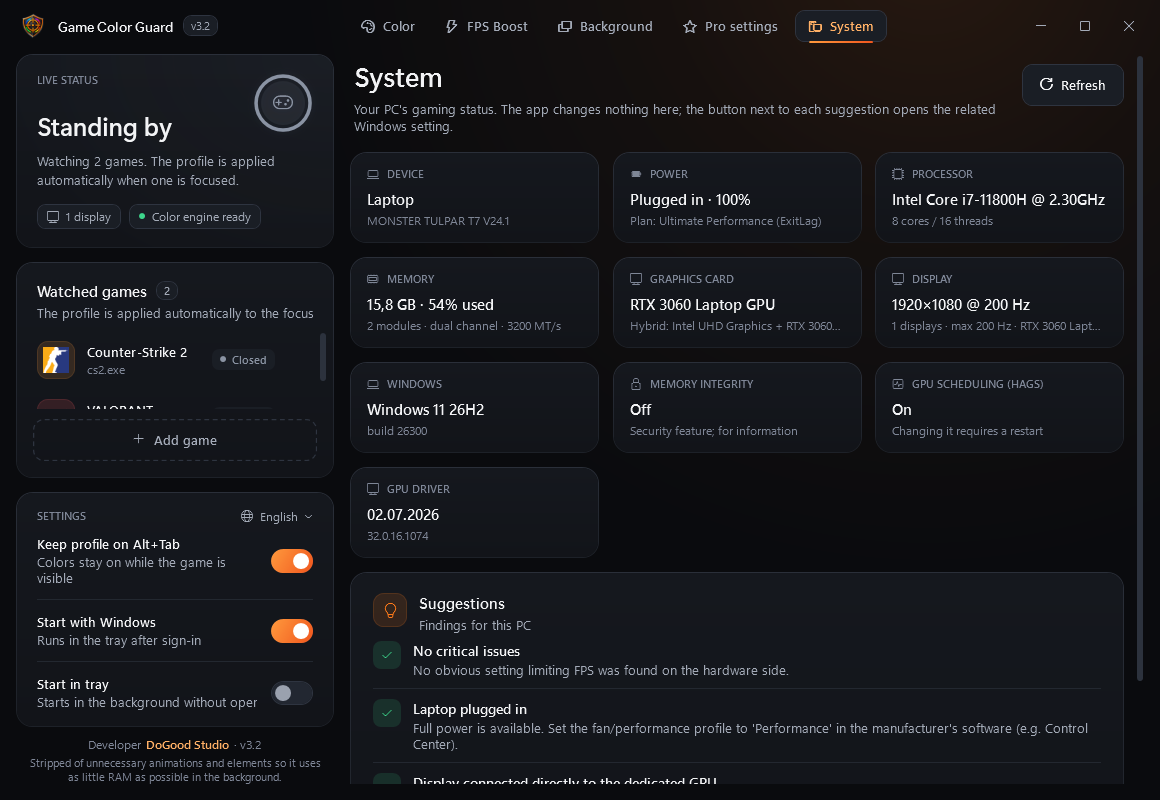1160x800 pixels.
Task: Click the 'Plan: Ultimate Performance (ExitLag)' text
Action: (x=726, y=221)
